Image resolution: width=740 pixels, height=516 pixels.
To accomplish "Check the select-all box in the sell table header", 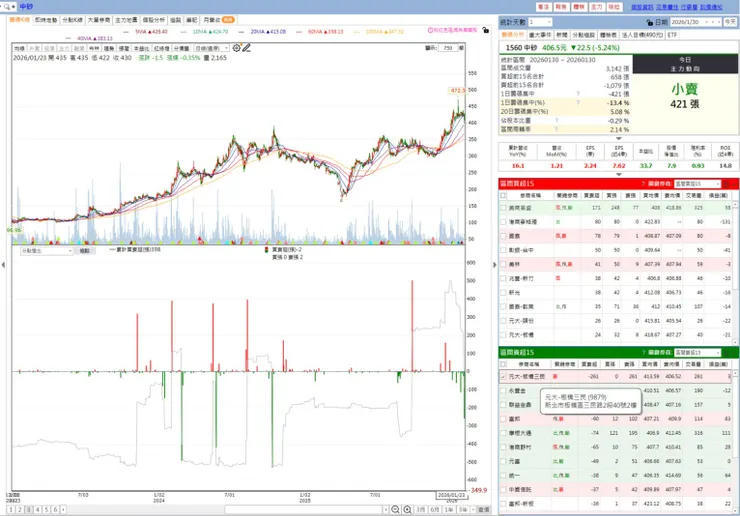I will [504, 364].
